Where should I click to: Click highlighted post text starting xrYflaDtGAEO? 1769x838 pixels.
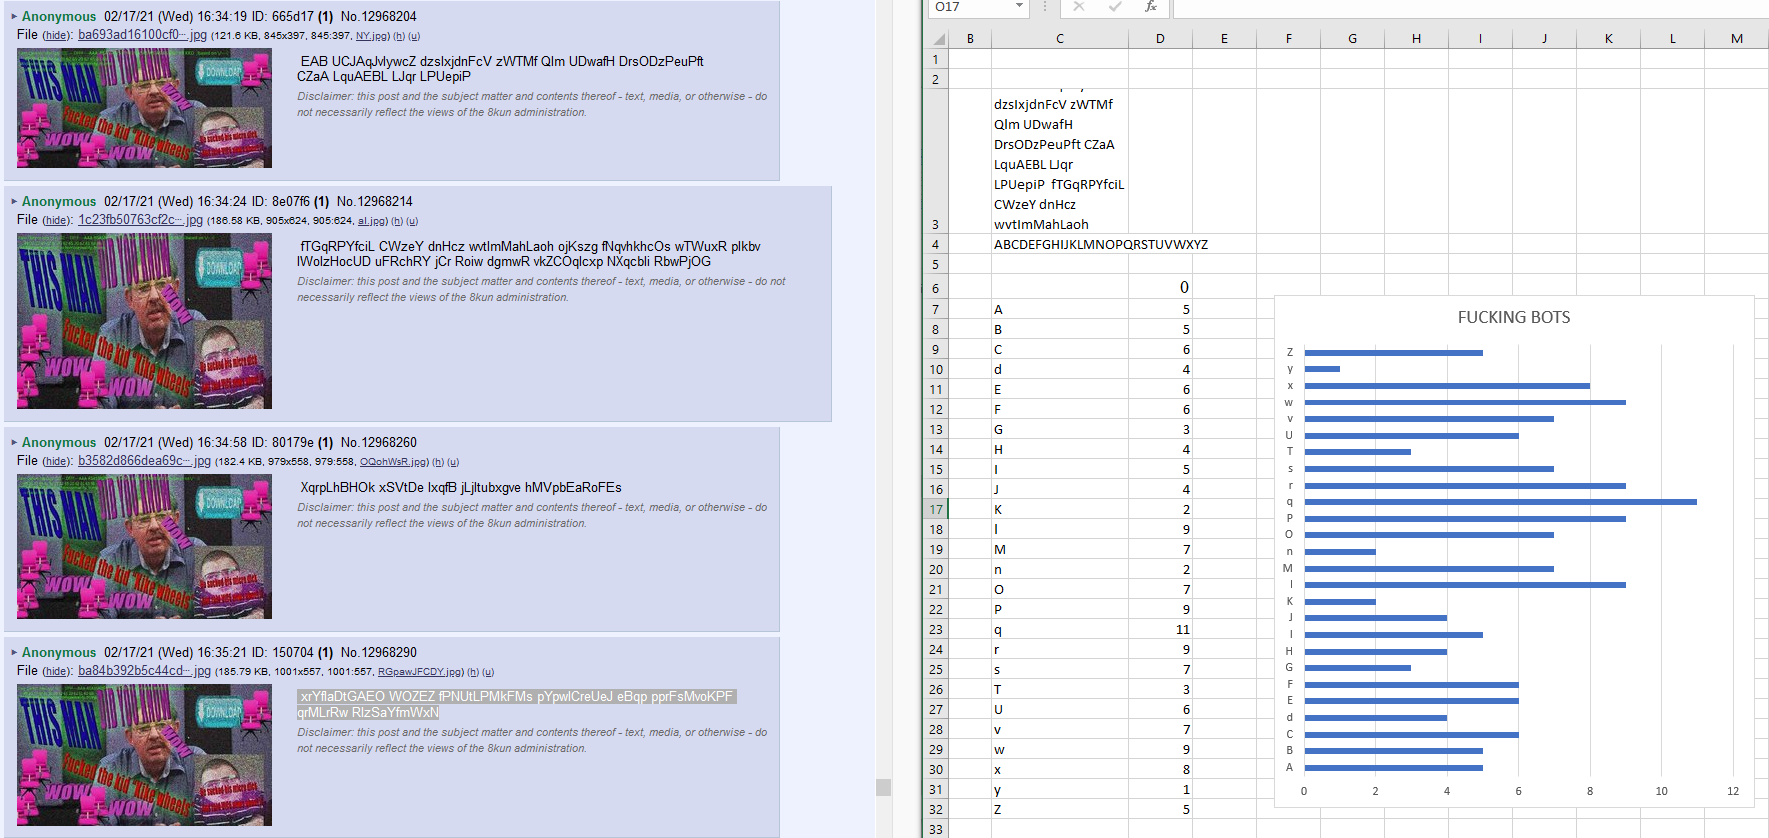click(516, 705)
